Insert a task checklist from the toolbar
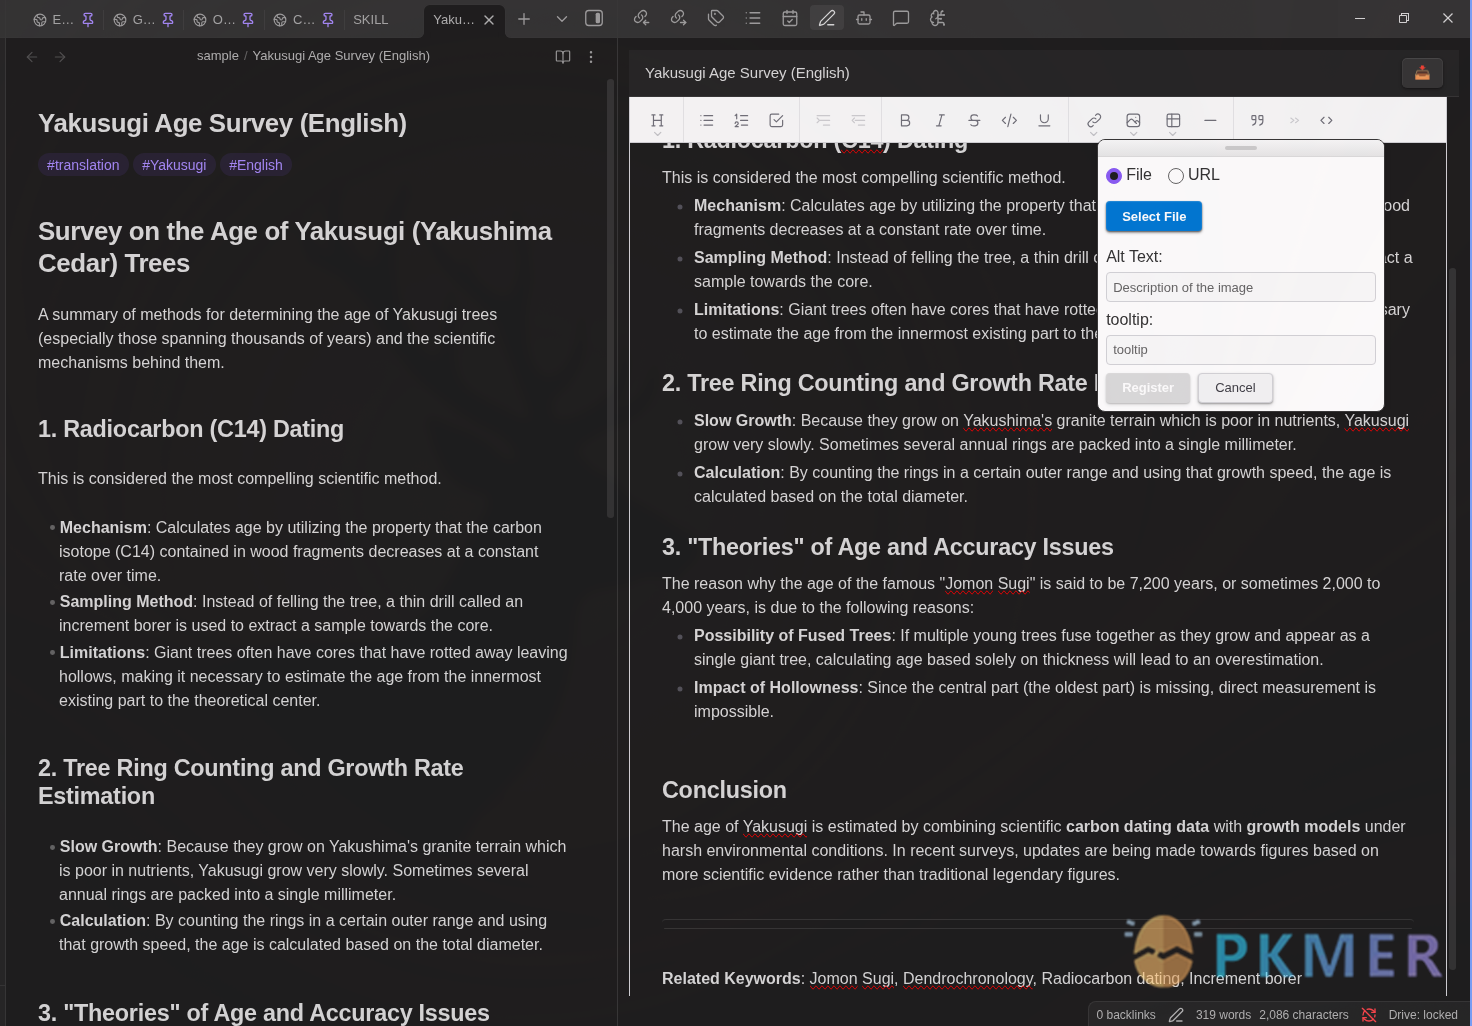Viewport: 1472px width, 1026px height. (x=776, y=121)
